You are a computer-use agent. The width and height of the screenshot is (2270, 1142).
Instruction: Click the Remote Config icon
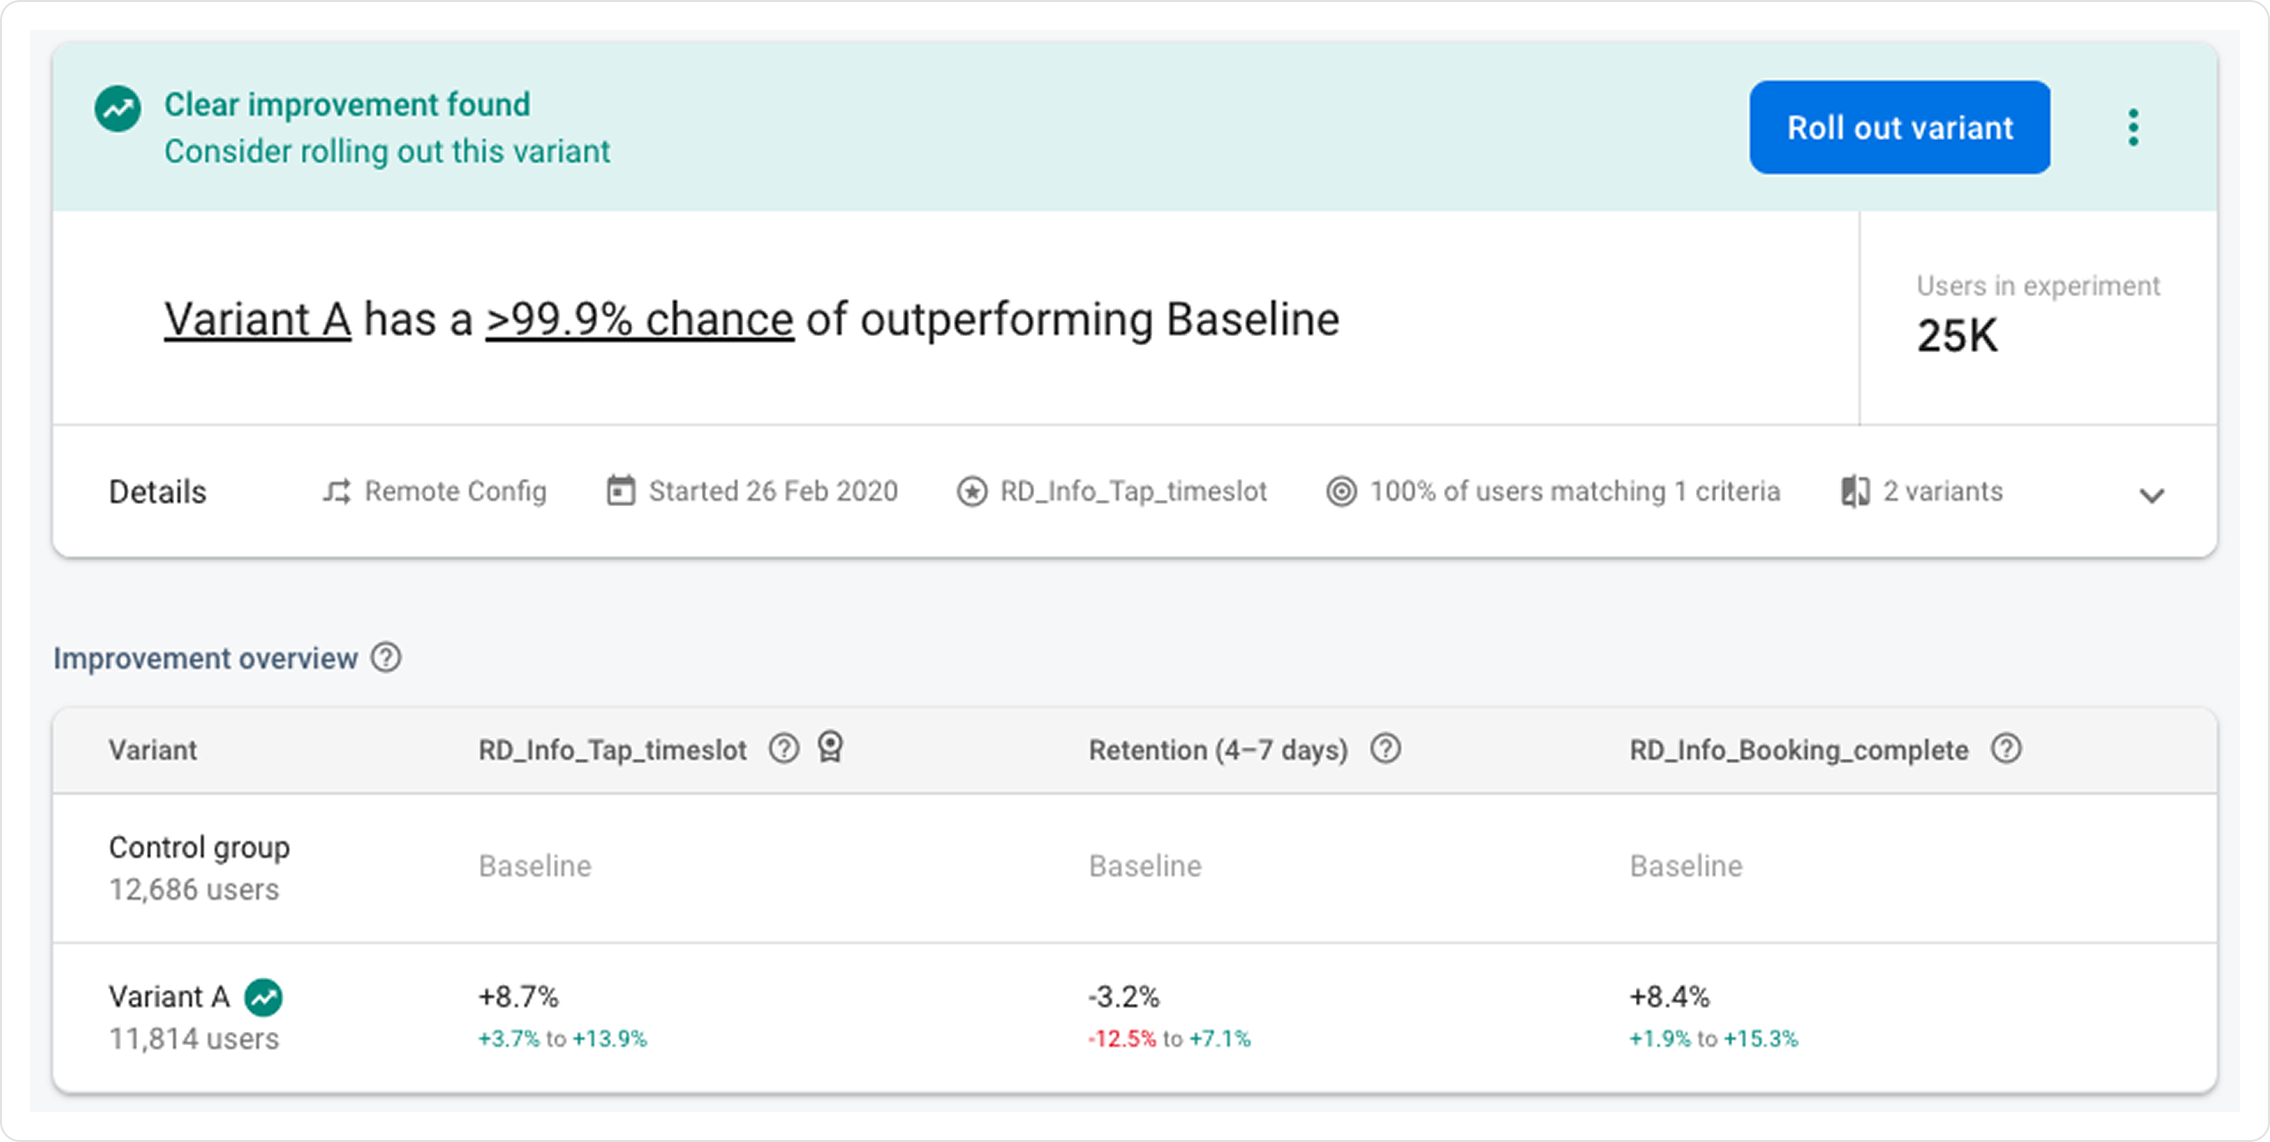[x=337, y=492]
